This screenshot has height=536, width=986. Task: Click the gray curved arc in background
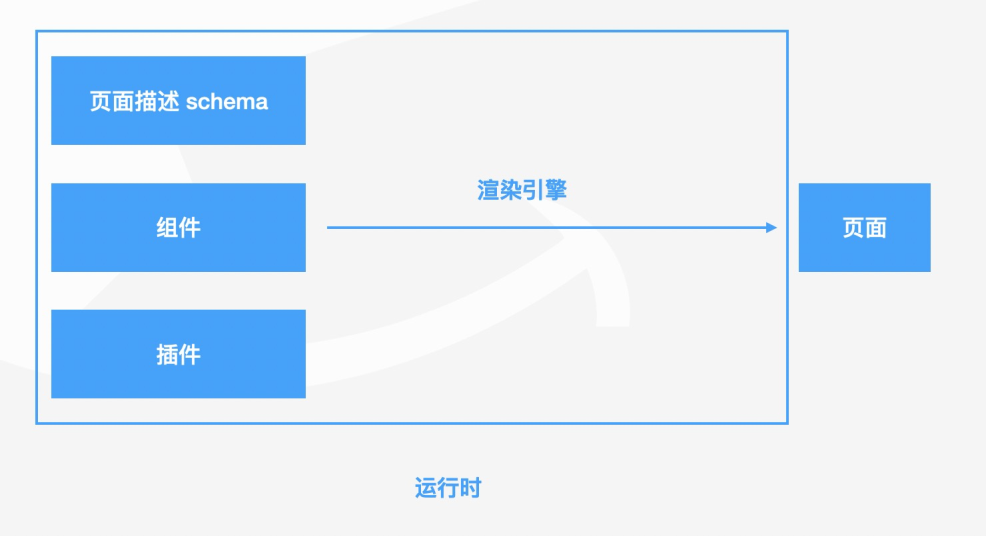pyautogui.click(x=610, y=290)
